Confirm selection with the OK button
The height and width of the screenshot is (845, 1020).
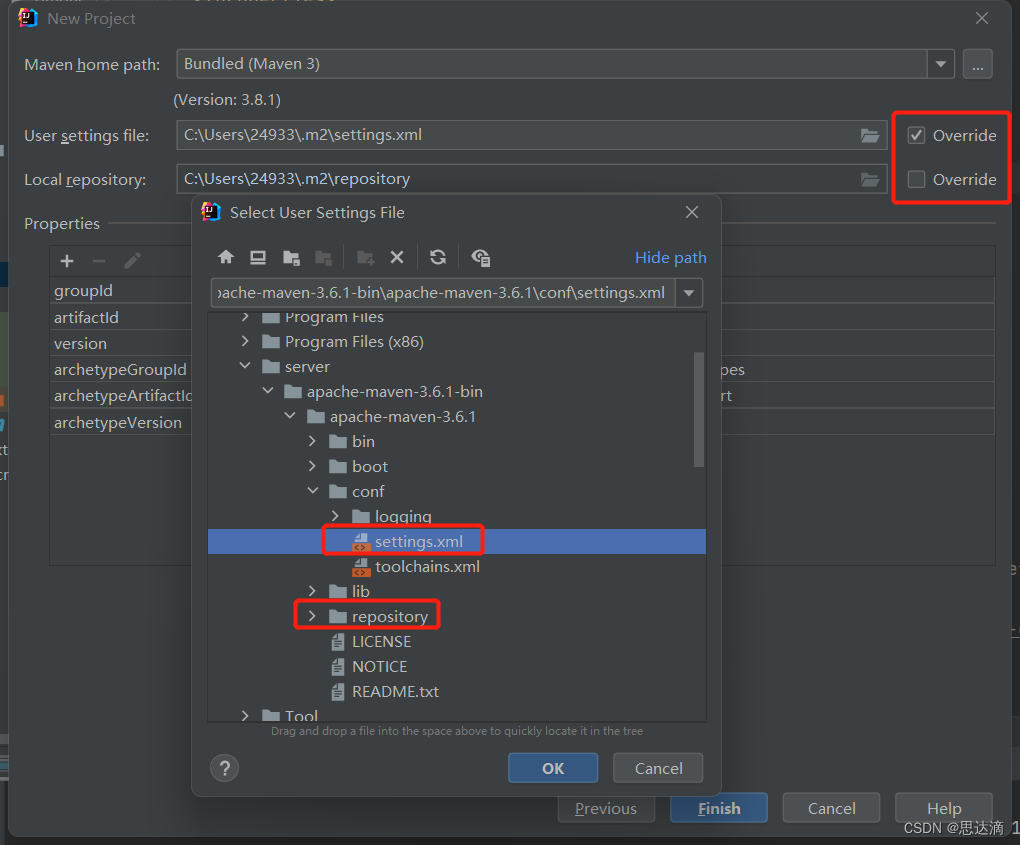553,768
